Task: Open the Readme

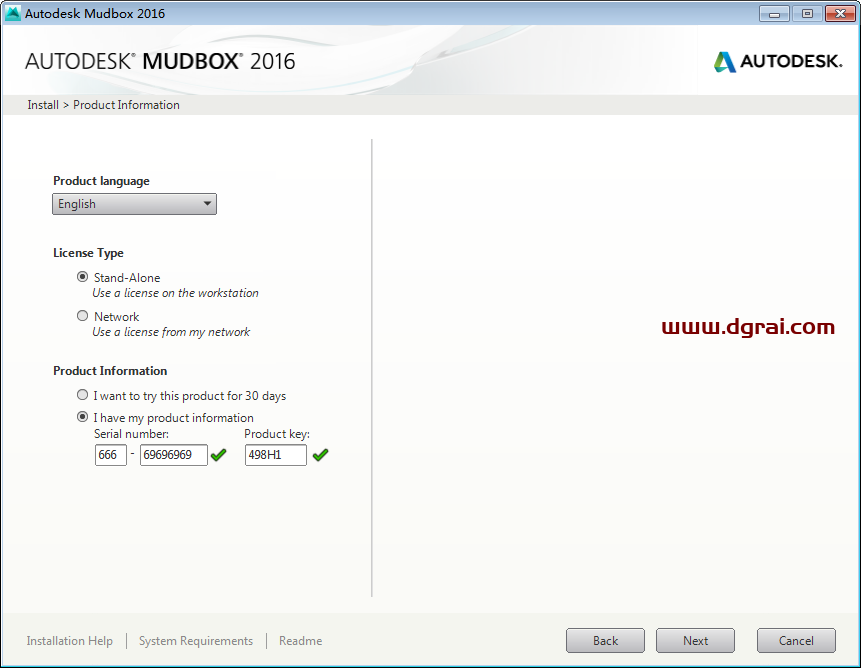Action: point(300,640)
